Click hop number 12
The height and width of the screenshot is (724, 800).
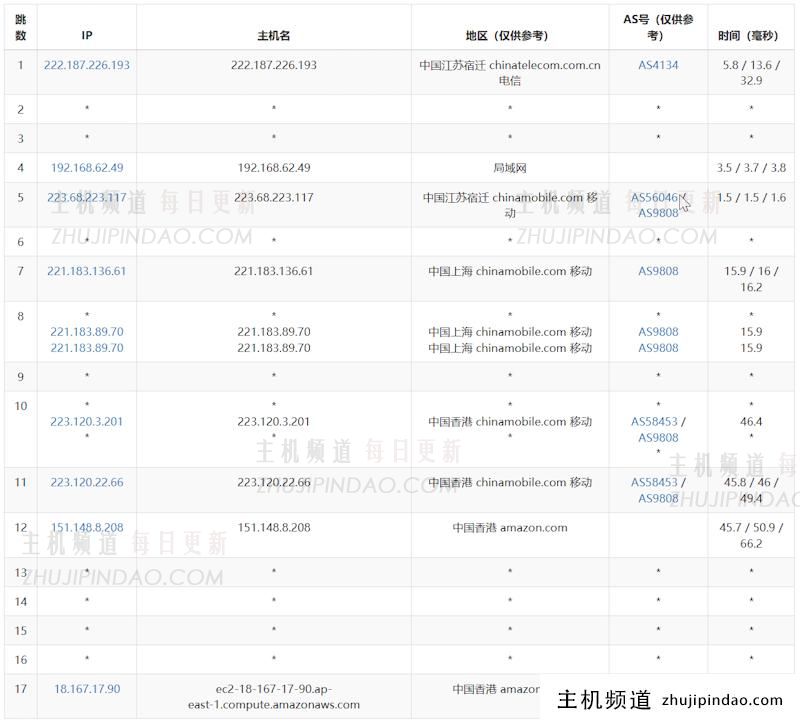(20, 527)
